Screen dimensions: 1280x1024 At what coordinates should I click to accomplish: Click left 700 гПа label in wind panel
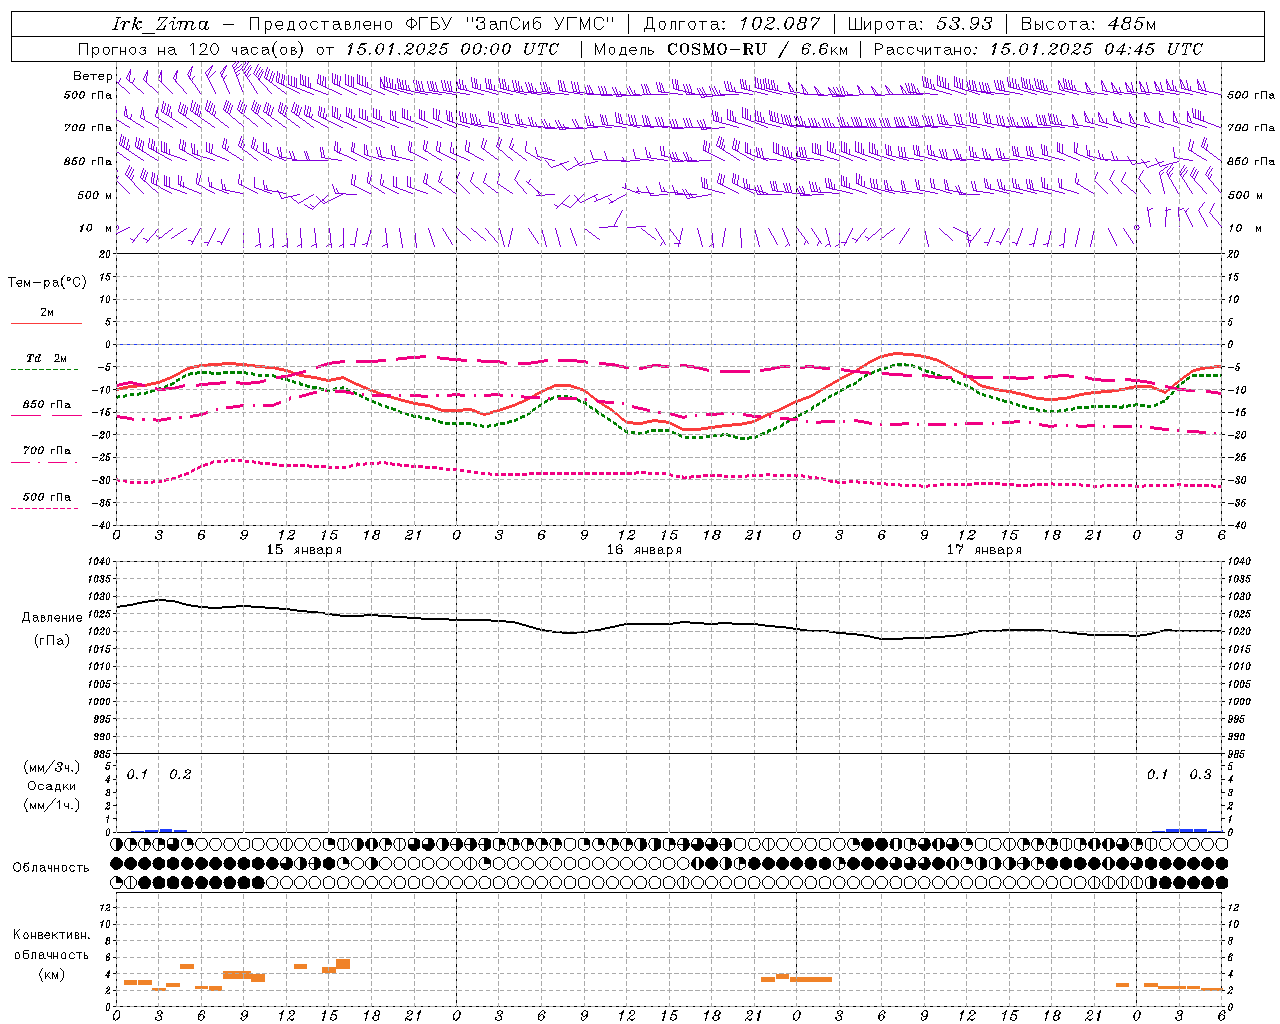[88, 128]
